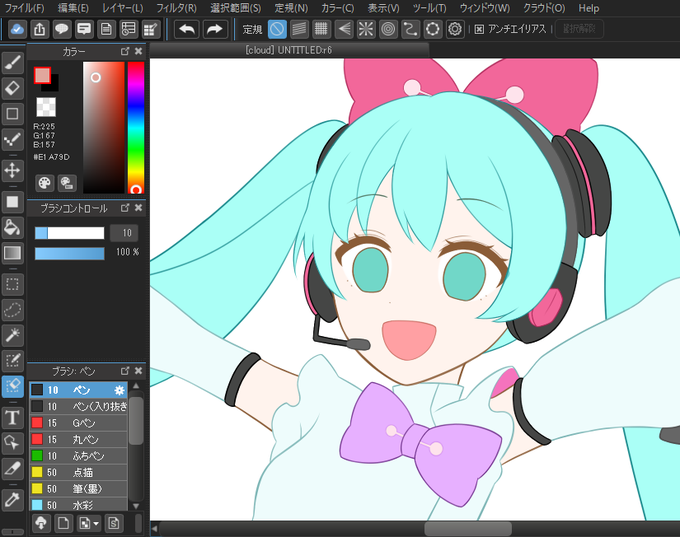Open the color palette icon in Color panel
Screen dimensions: 680x537
pos(44,183)
